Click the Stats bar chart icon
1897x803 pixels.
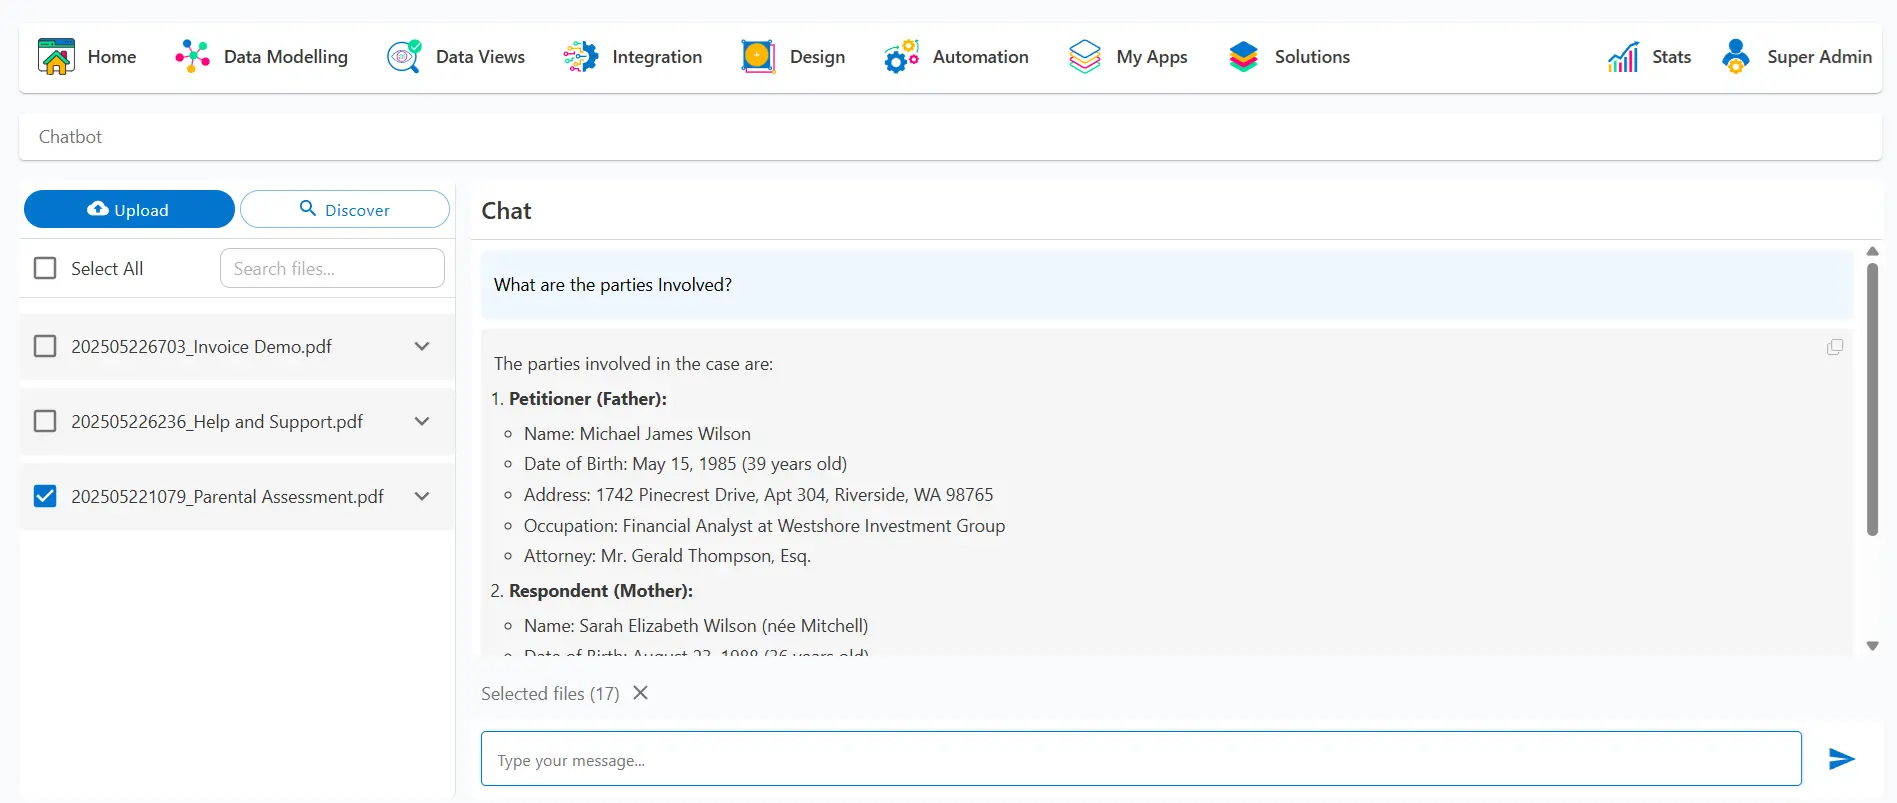click(1623, 57)
